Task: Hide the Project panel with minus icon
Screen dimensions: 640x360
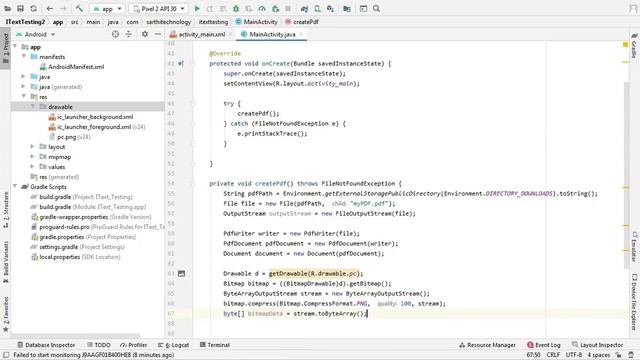Action: click(x=158, y=34)
